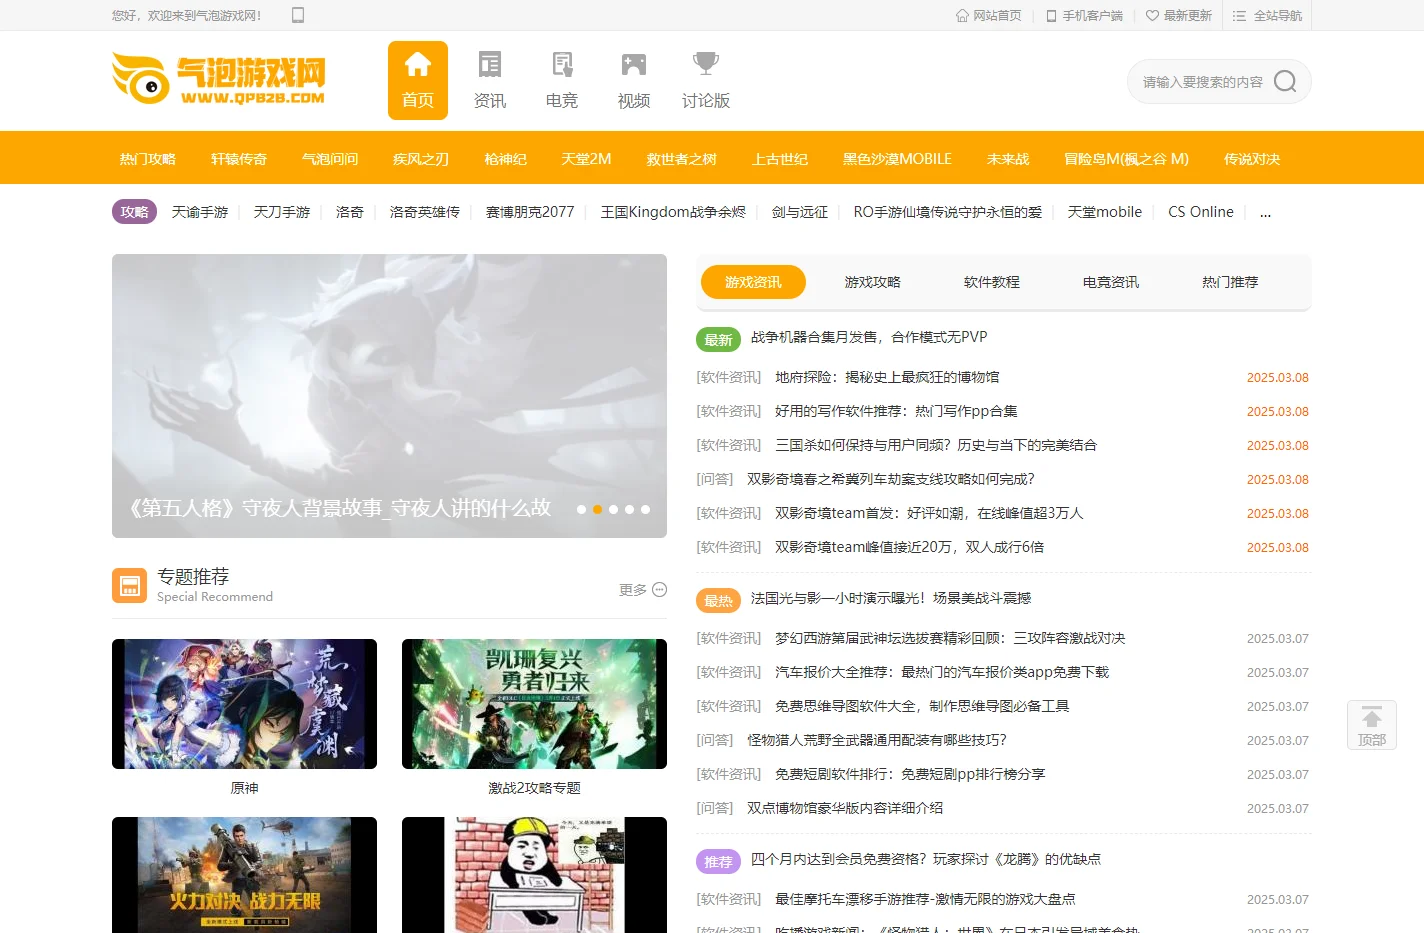Select the fifth carousel dot

click(646, 509)
